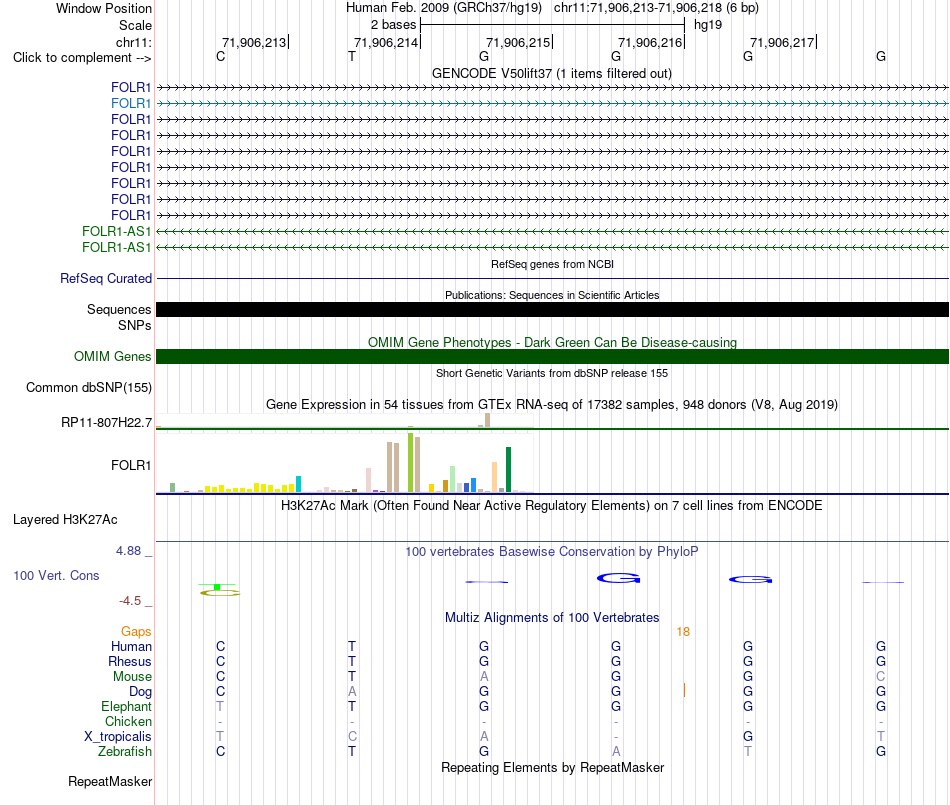
Task: Click the 'hg19' label beside scale bar
Action: [x=708, y=25]
